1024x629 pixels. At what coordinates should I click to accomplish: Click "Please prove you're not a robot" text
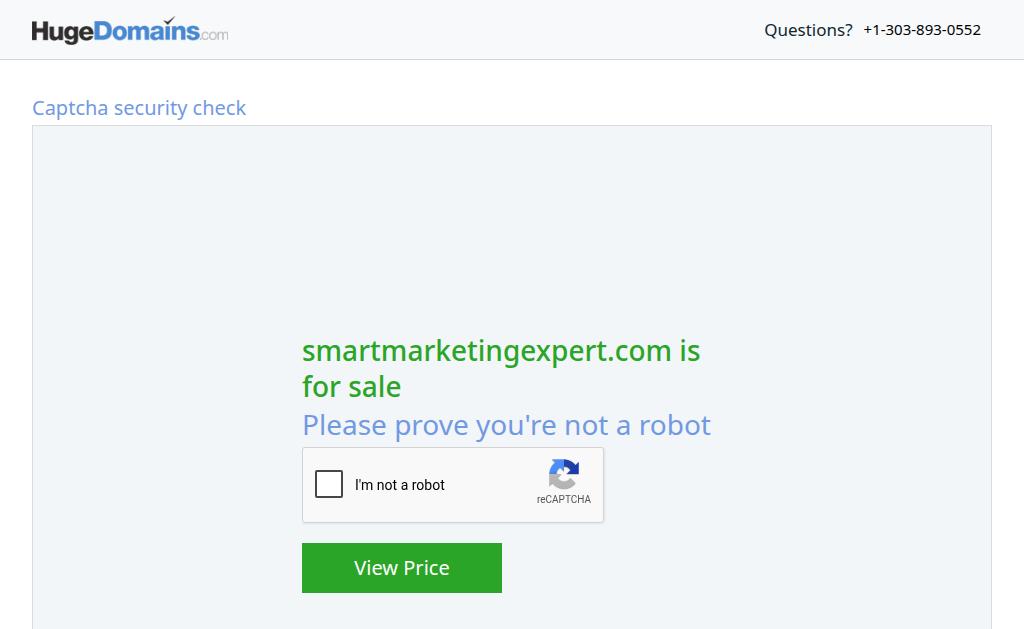pyautogui.click(x=506, y=426)
